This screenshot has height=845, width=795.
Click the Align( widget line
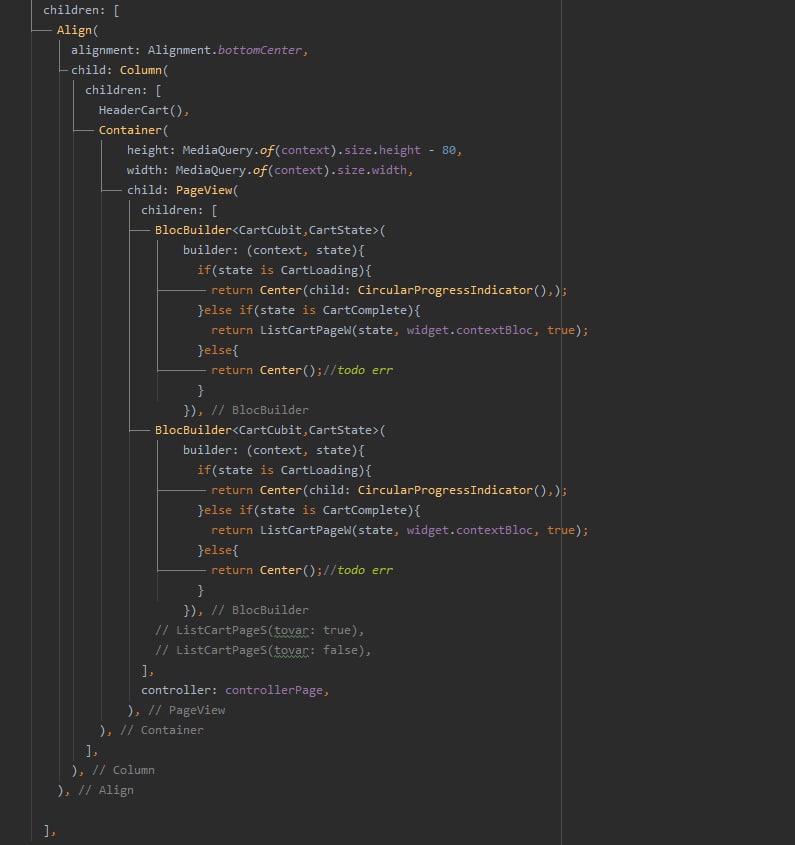(77, 30)
